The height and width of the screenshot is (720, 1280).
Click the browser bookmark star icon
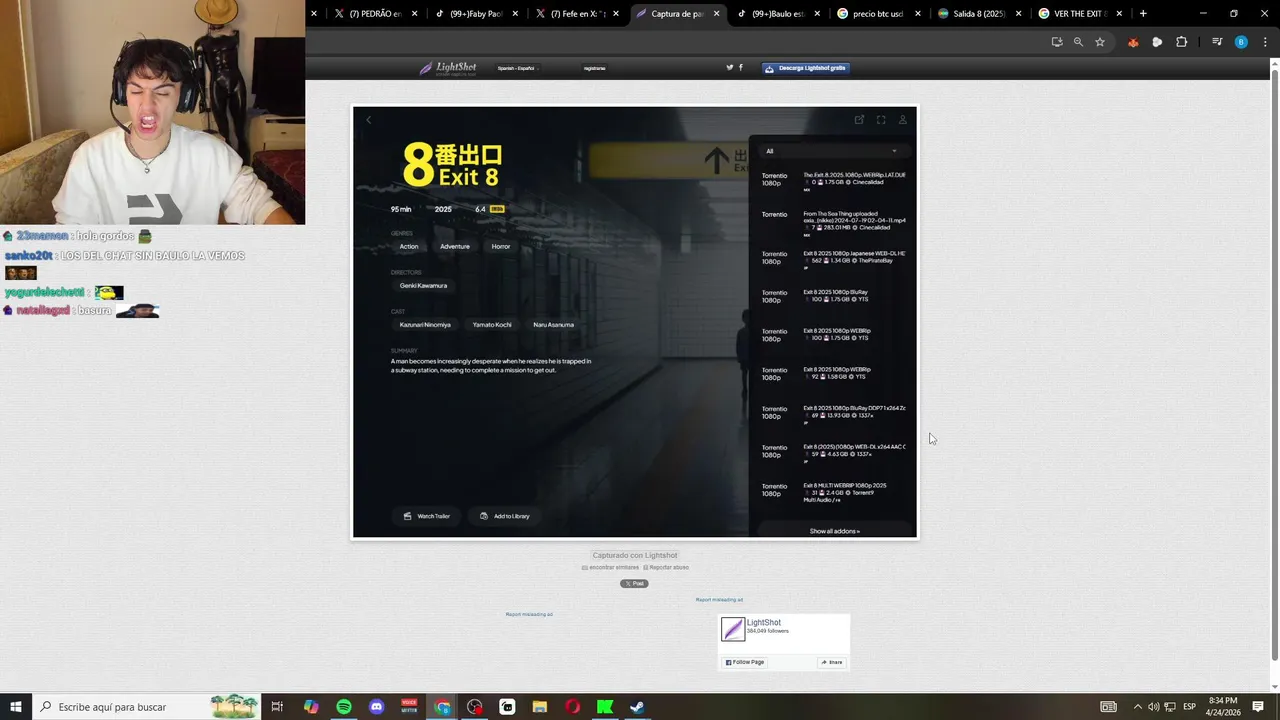click(1100, 42)
